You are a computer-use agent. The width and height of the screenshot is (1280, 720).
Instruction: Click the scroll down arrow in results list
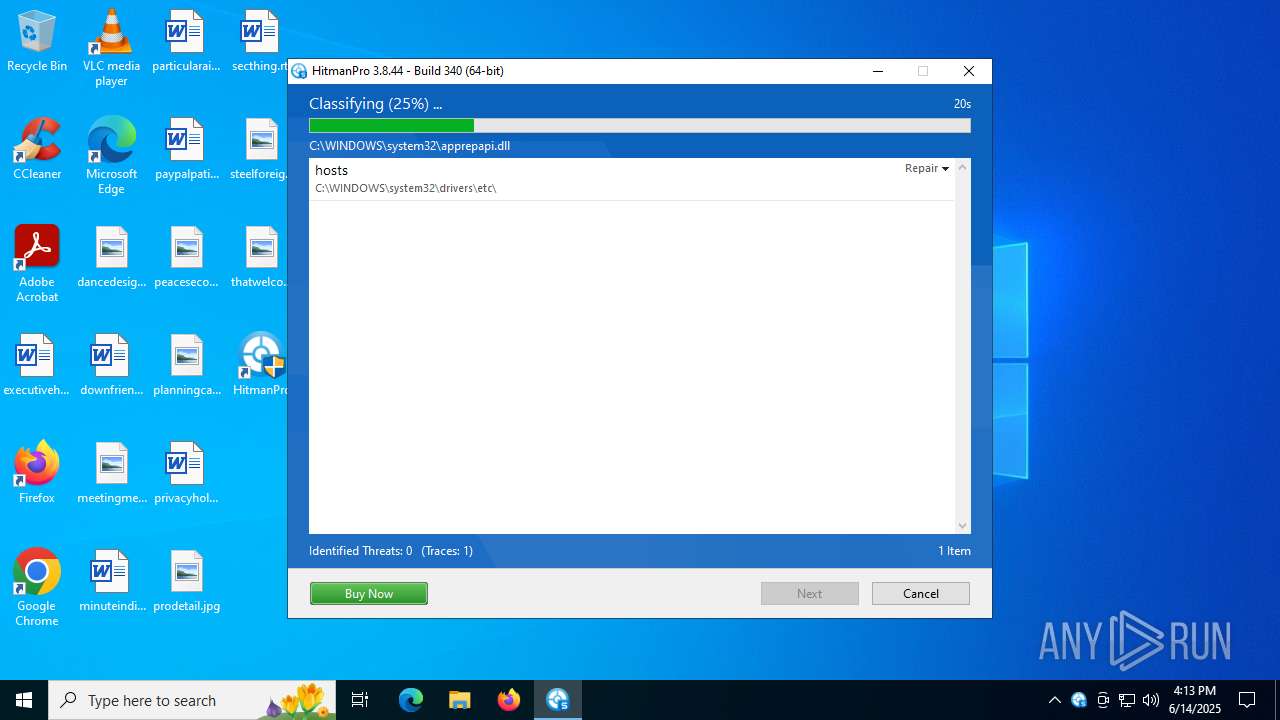(x=962, y=526)
